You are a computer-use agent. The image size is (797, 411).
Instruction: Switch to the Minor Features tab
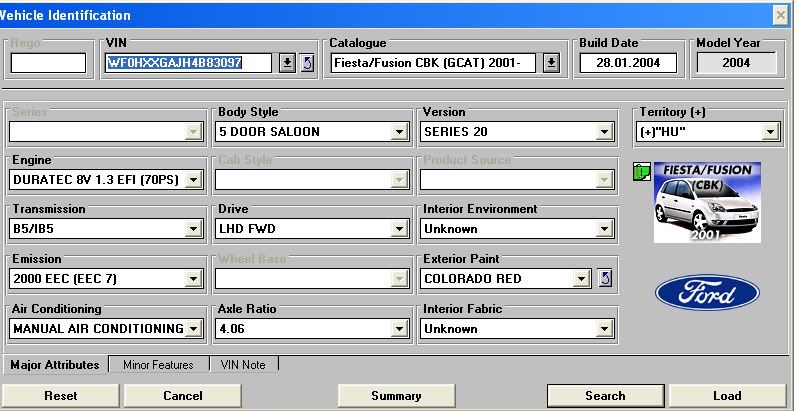(x=158, y=365)
